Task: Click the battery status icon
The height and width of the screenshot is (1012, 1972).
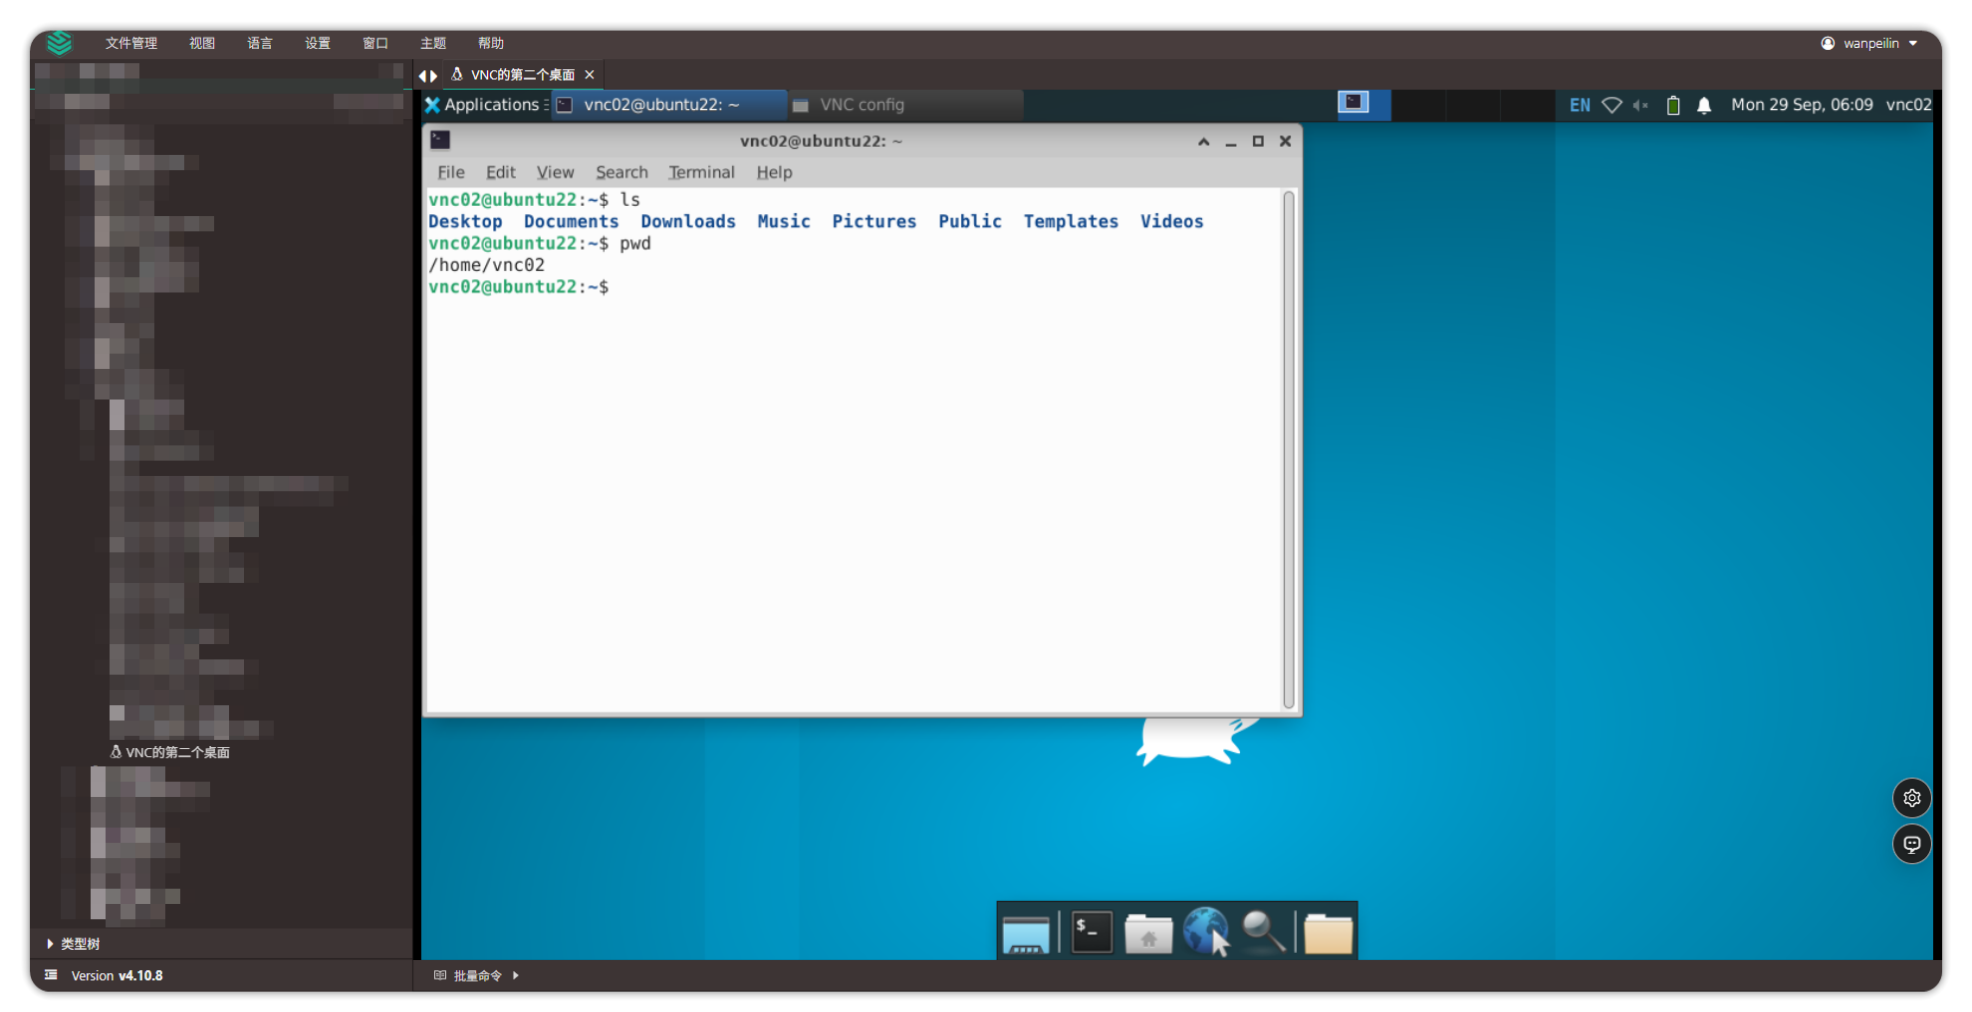Action: point(1673,105)
